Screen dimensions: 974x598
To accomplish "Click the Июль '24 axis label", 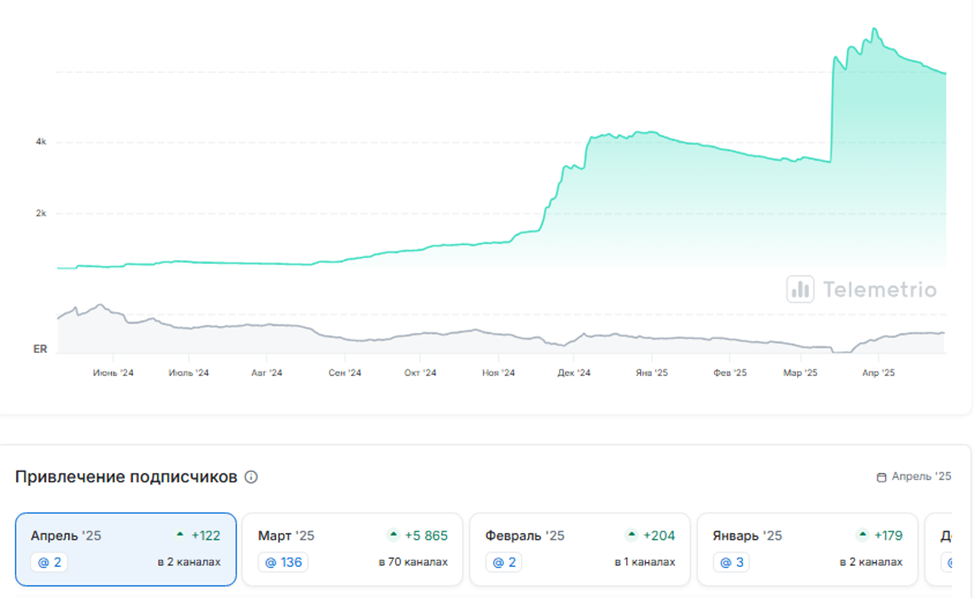I will (x=188, y=373).
